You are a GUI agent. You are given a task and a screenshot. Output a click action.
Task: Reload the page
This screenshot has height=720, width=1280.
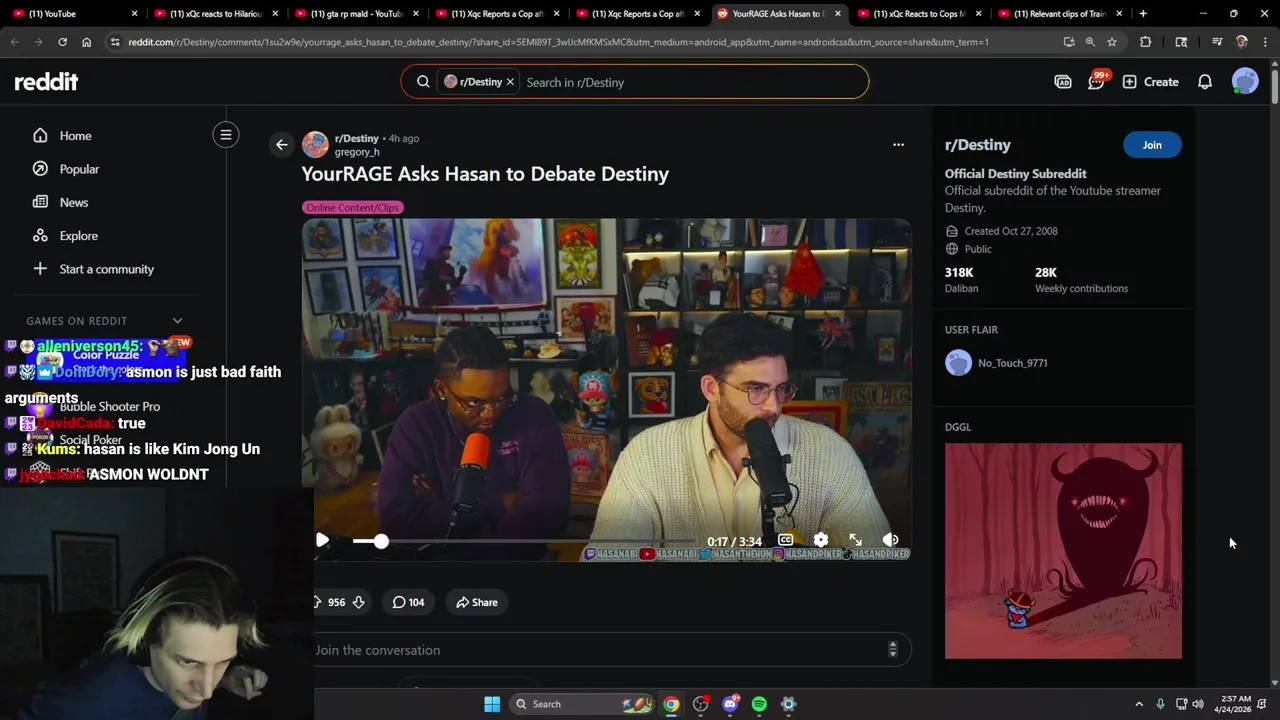[62, 42]
